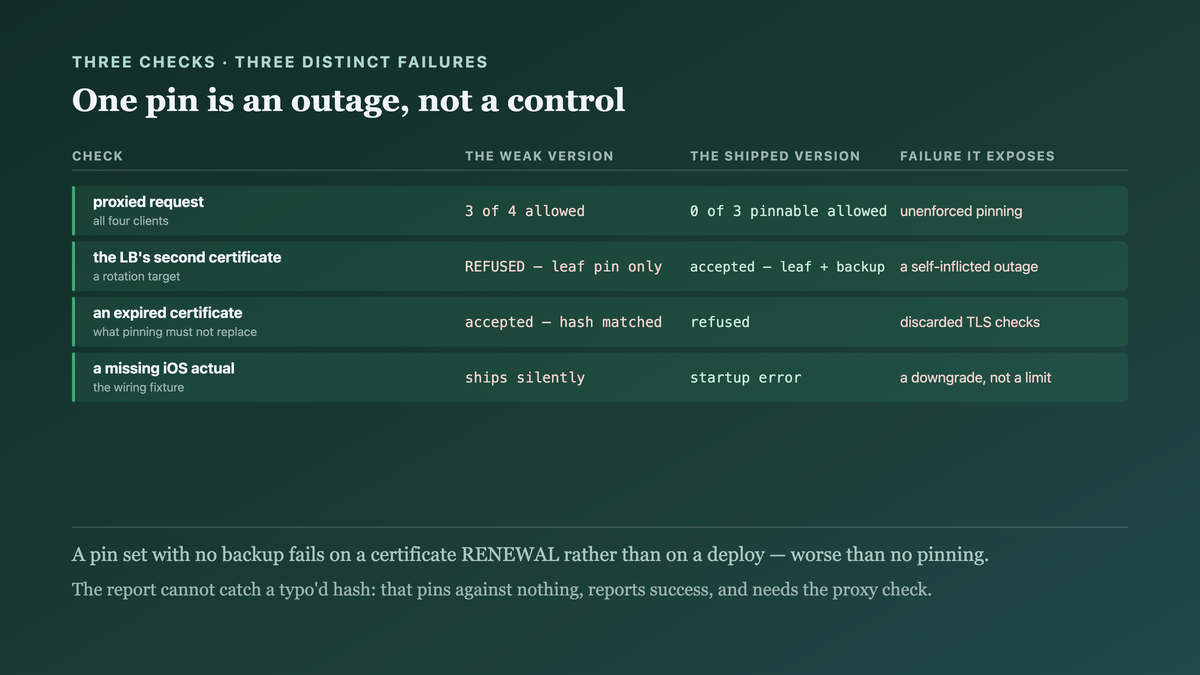Click the 'accepted — hash matched' cell

(563, 322)
